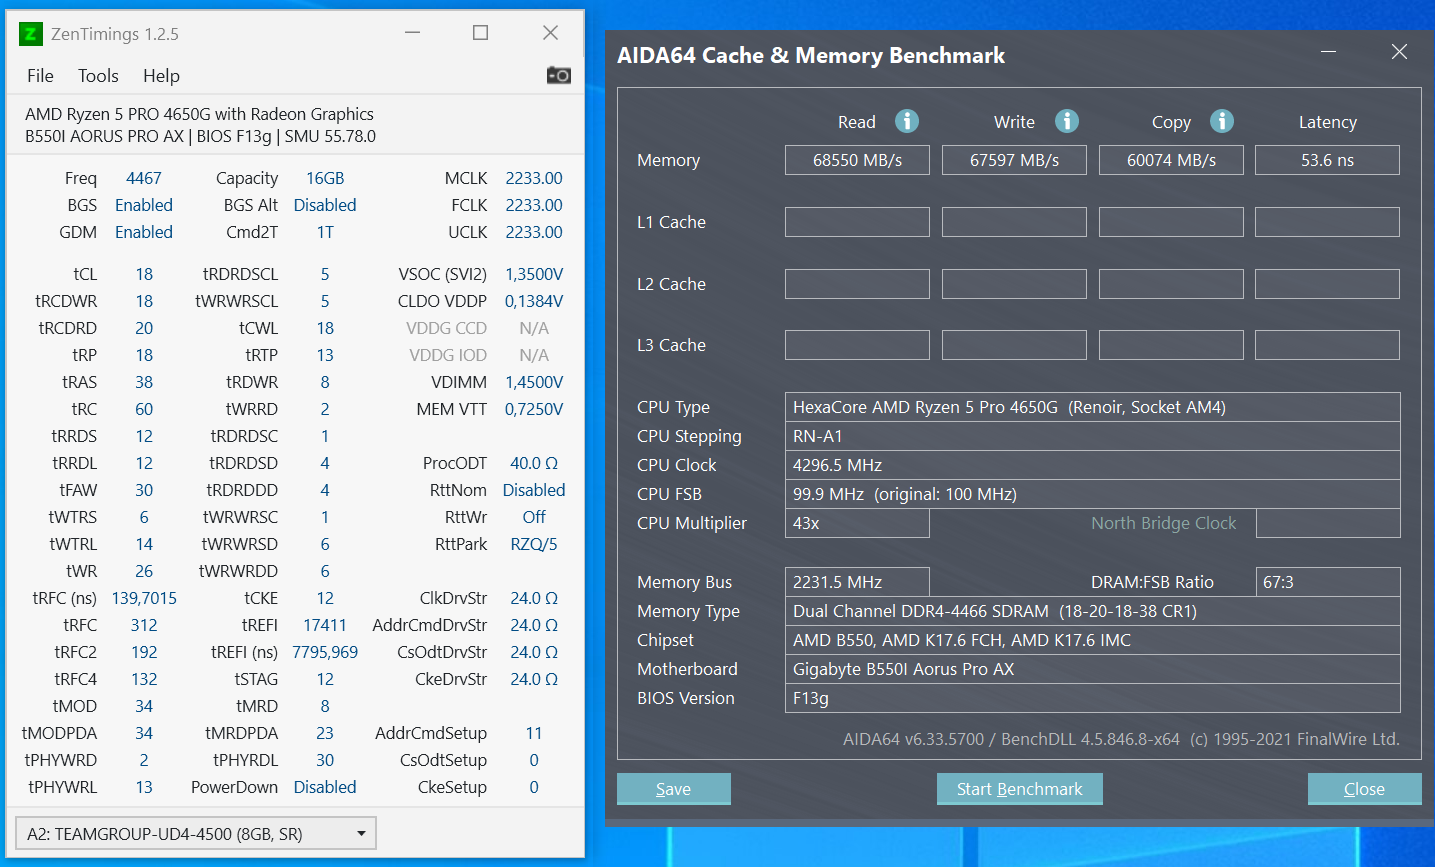The width and height of the screenshot is (1435, 867).
Task: Click the tRFC value 312
Action: 144,625
